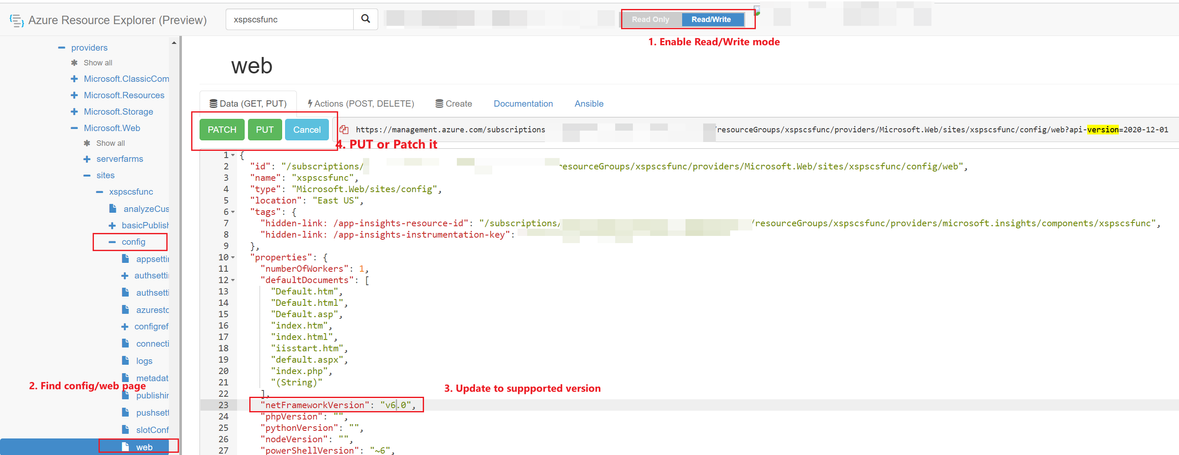The image size is (1179, 455).
Task: Open the Ansible tab
Action: click(589, 104)
